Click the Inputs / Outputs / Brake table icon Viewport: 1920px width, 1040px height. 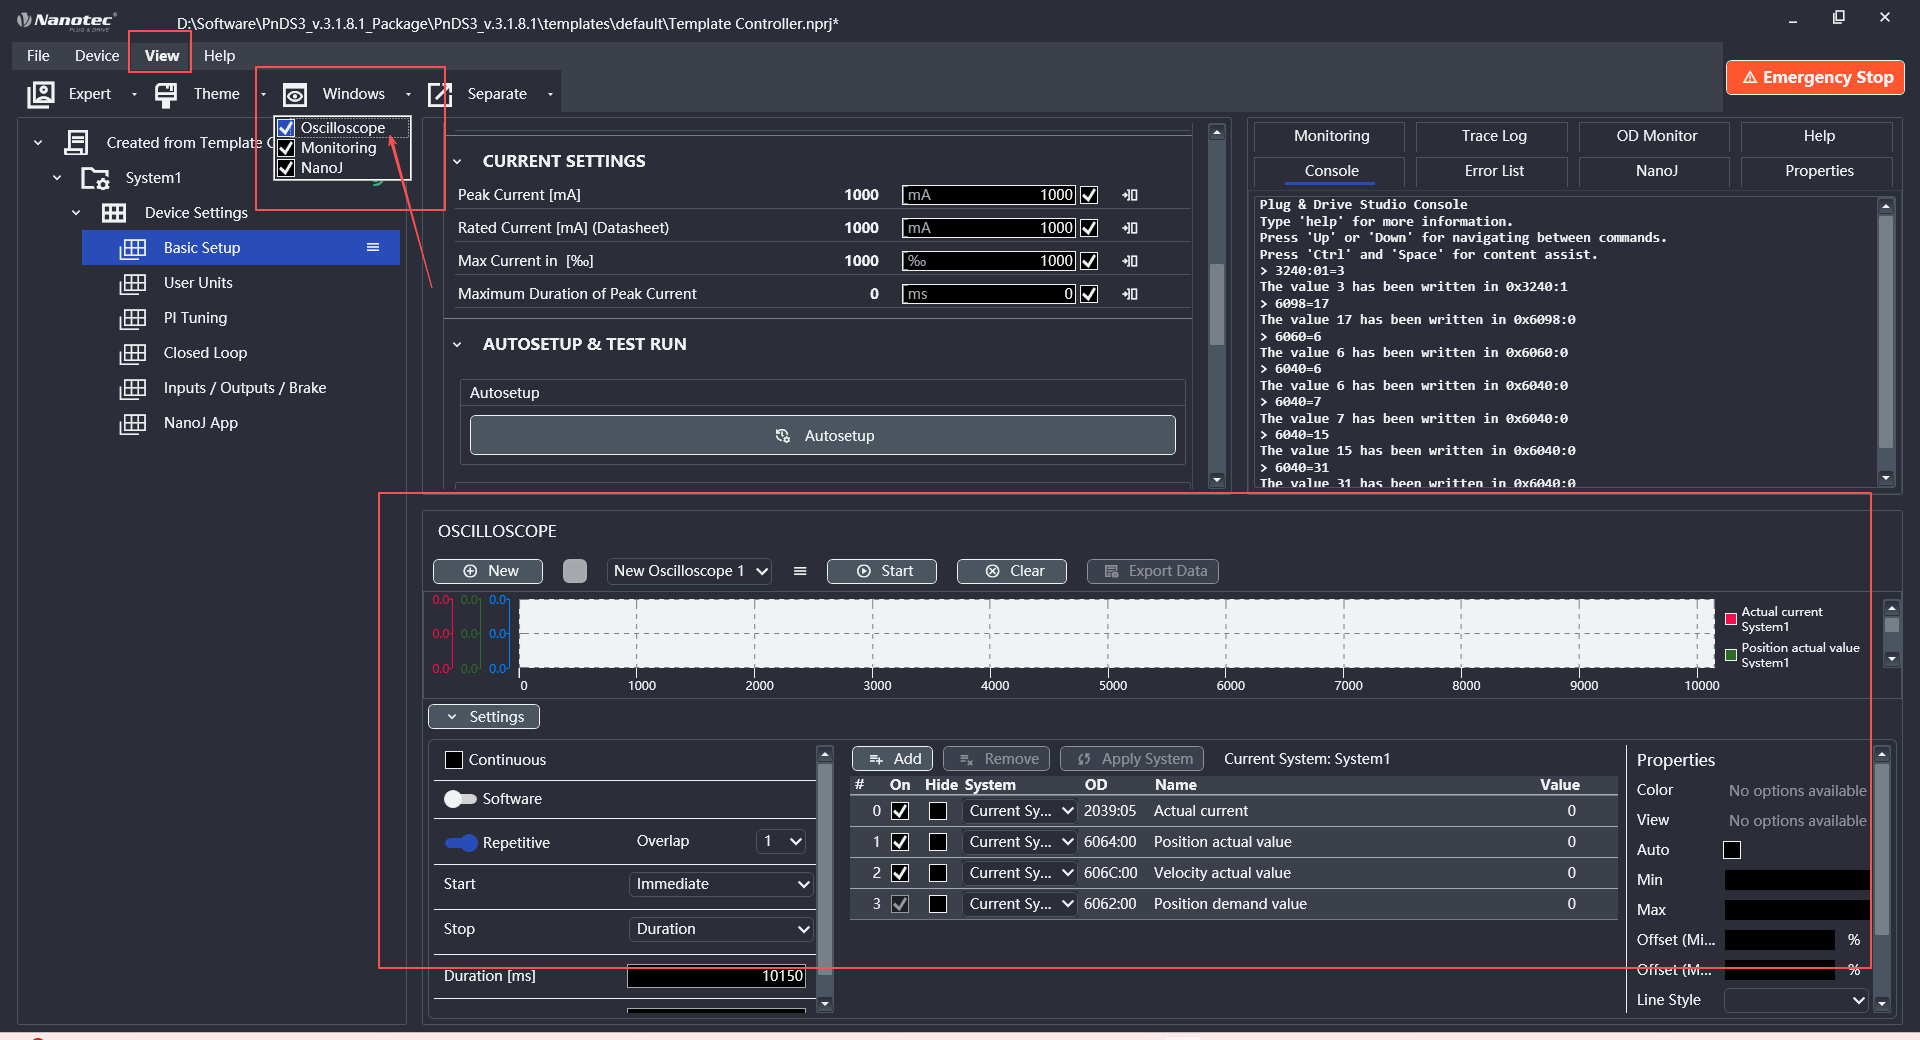133,388
